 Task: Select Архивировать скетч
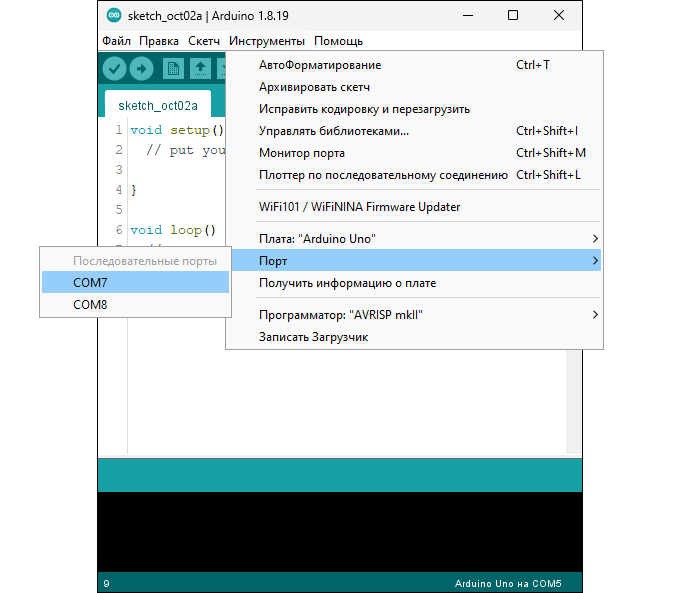tap(414, 87)
